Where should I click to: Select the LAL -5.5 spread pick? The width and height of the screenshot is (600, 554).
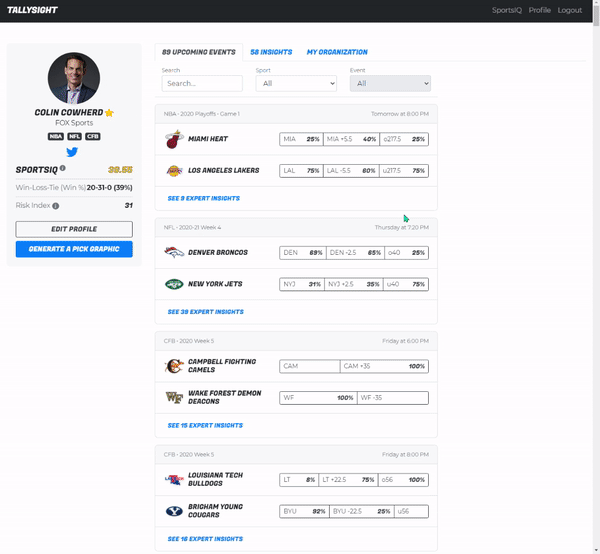[351, 171]
